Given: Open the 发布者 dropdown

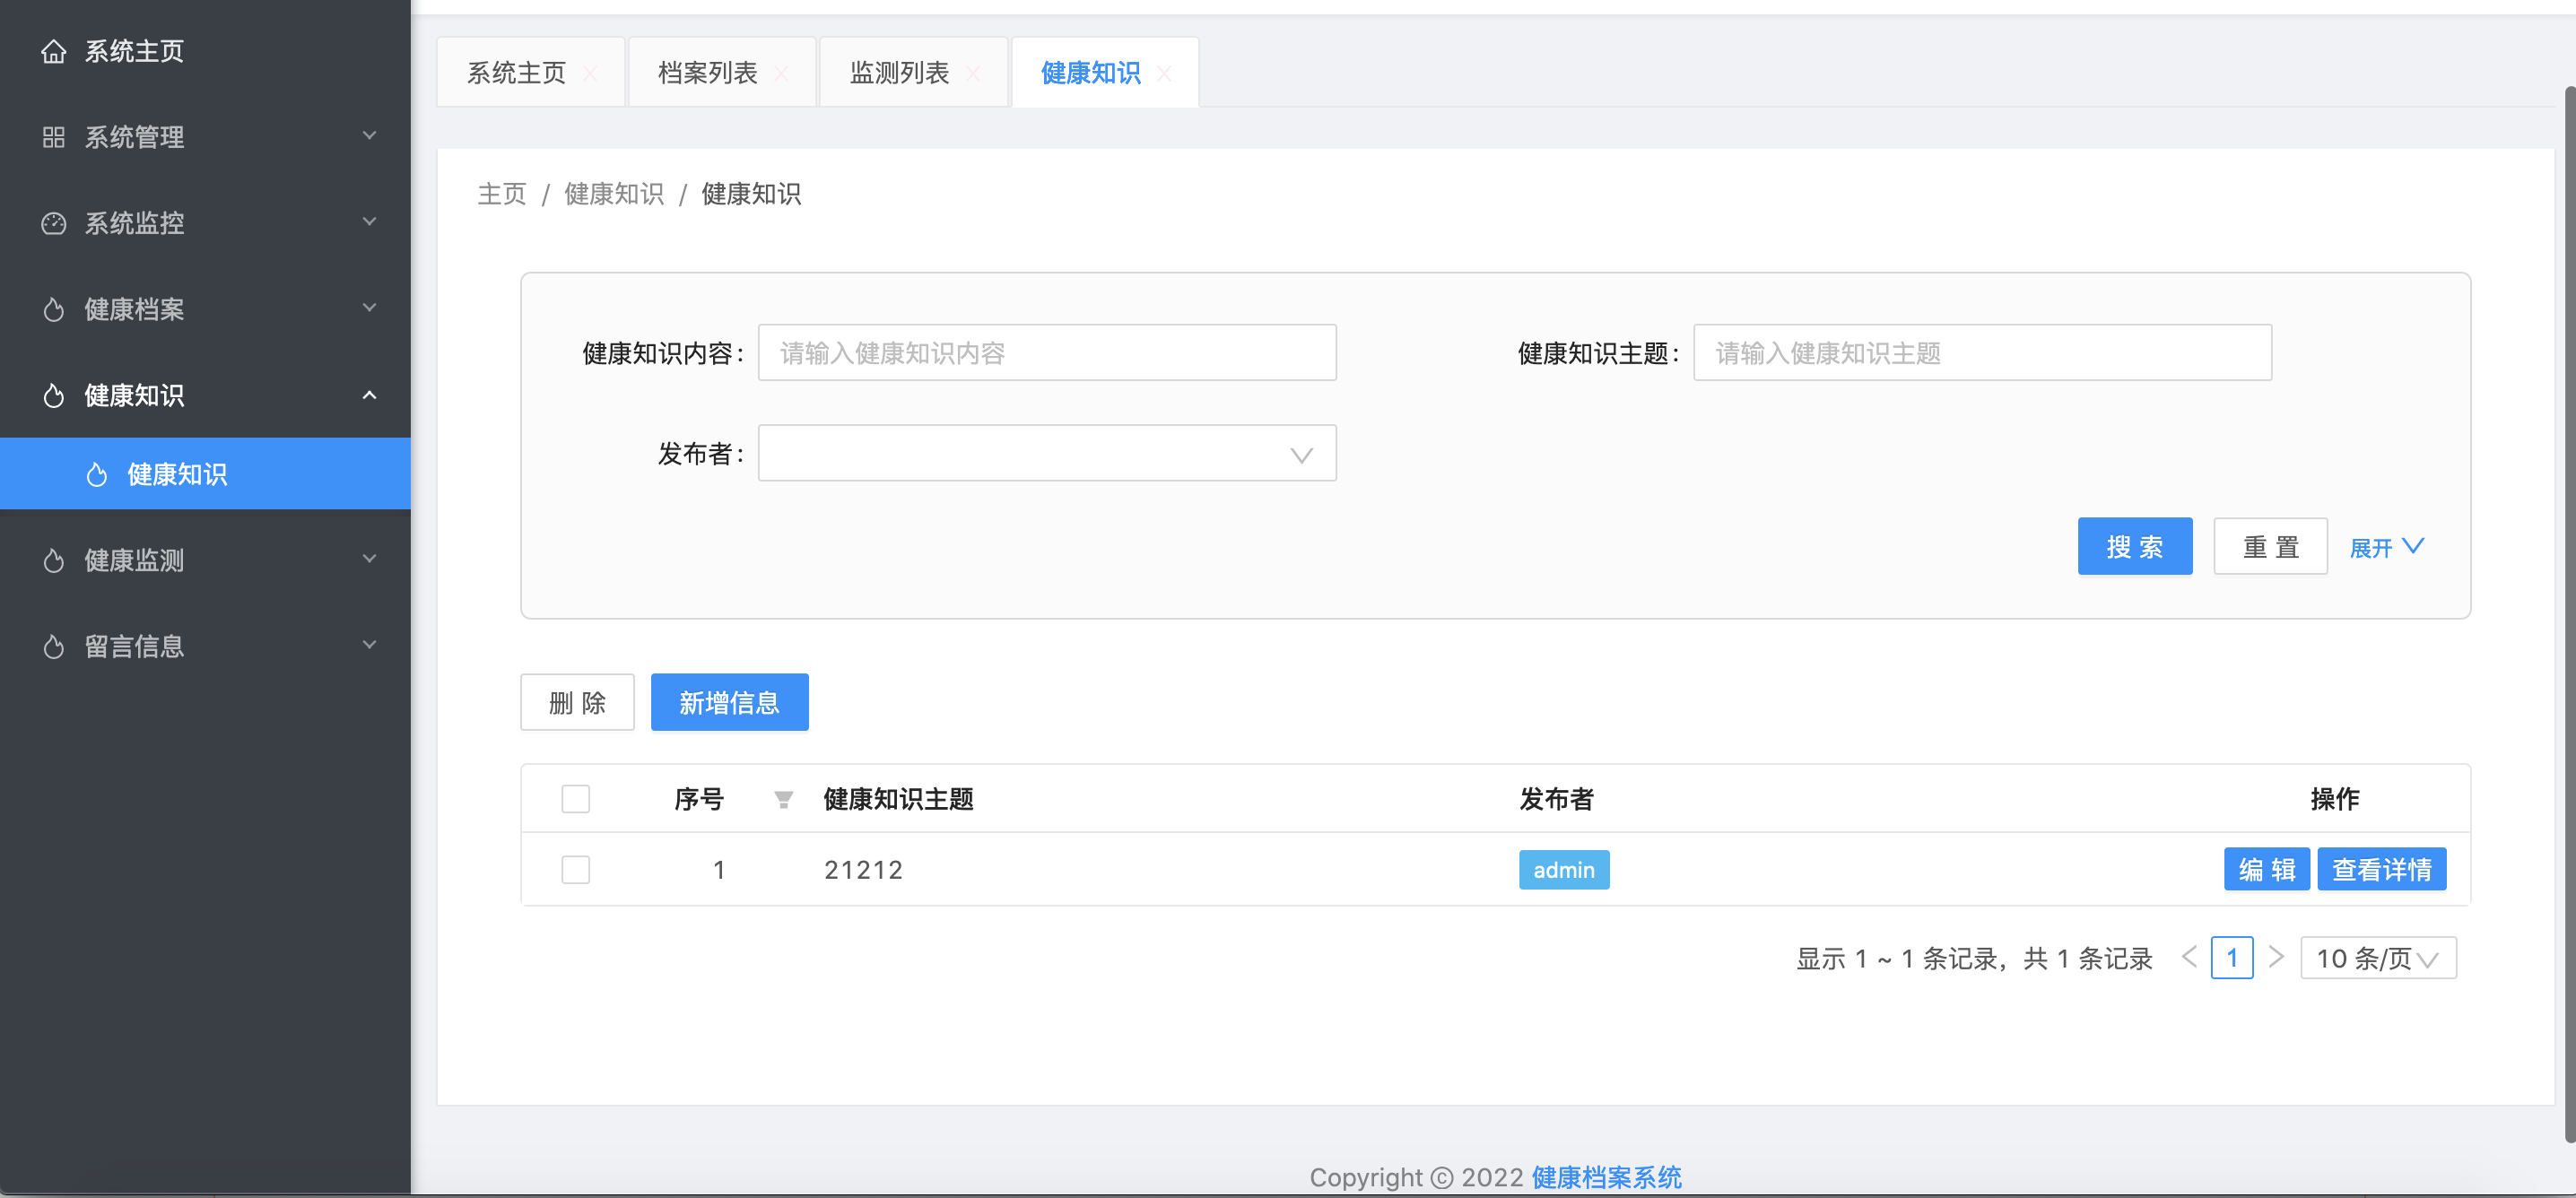Looking at the screenshot, I should coord(1046,454).
